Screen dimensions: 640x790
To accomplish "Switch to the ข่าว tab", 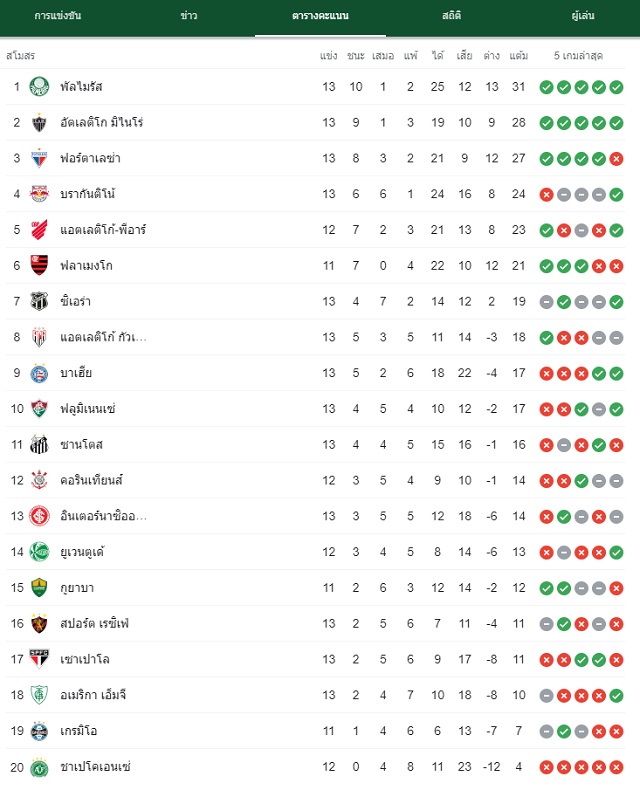I will tap(189, 16).
